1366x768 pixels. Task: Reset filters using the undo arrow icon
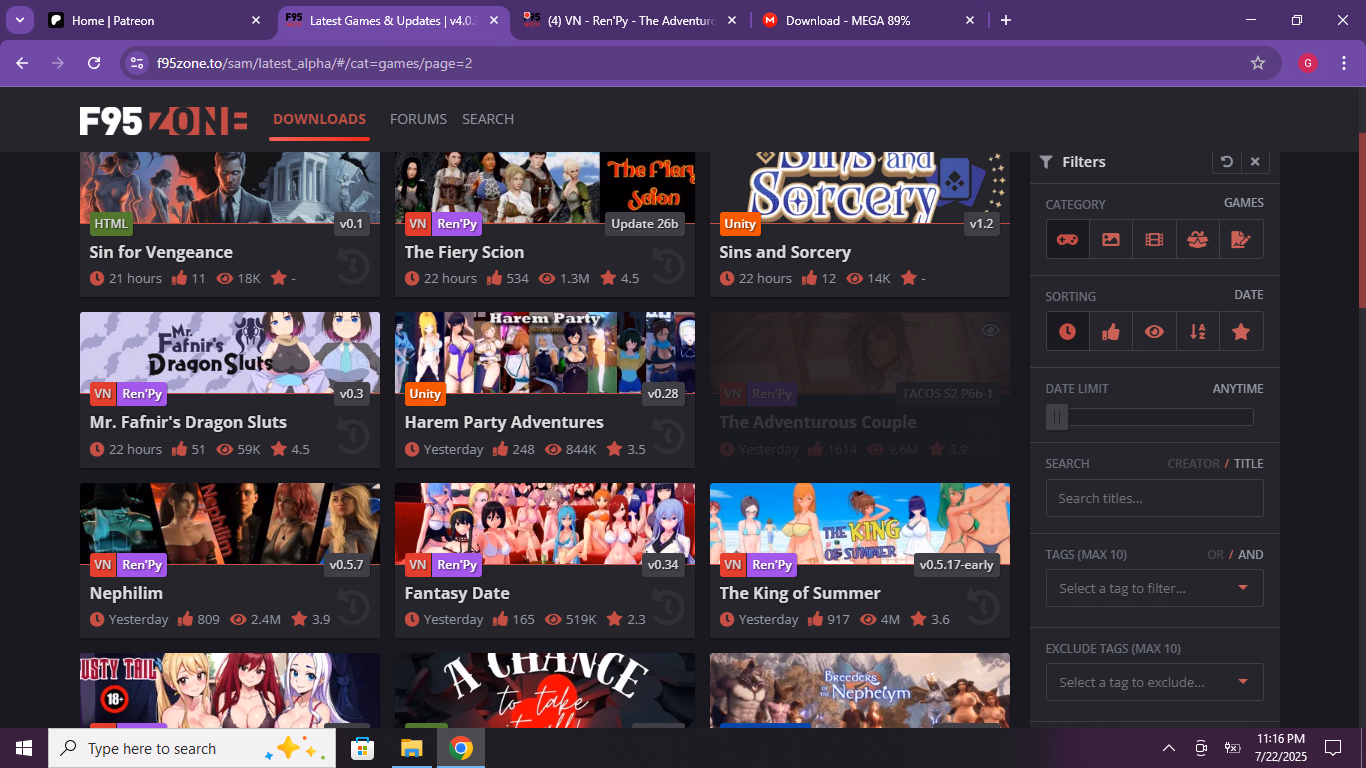(1226, 161)
